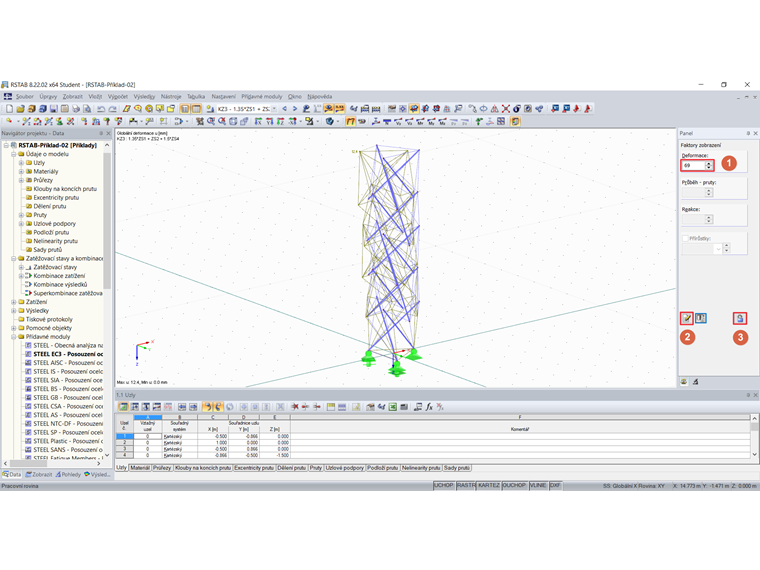Select row 2 header in the Uzly table
The height and width of the screenshot is (570, 760).
point(125,443)
